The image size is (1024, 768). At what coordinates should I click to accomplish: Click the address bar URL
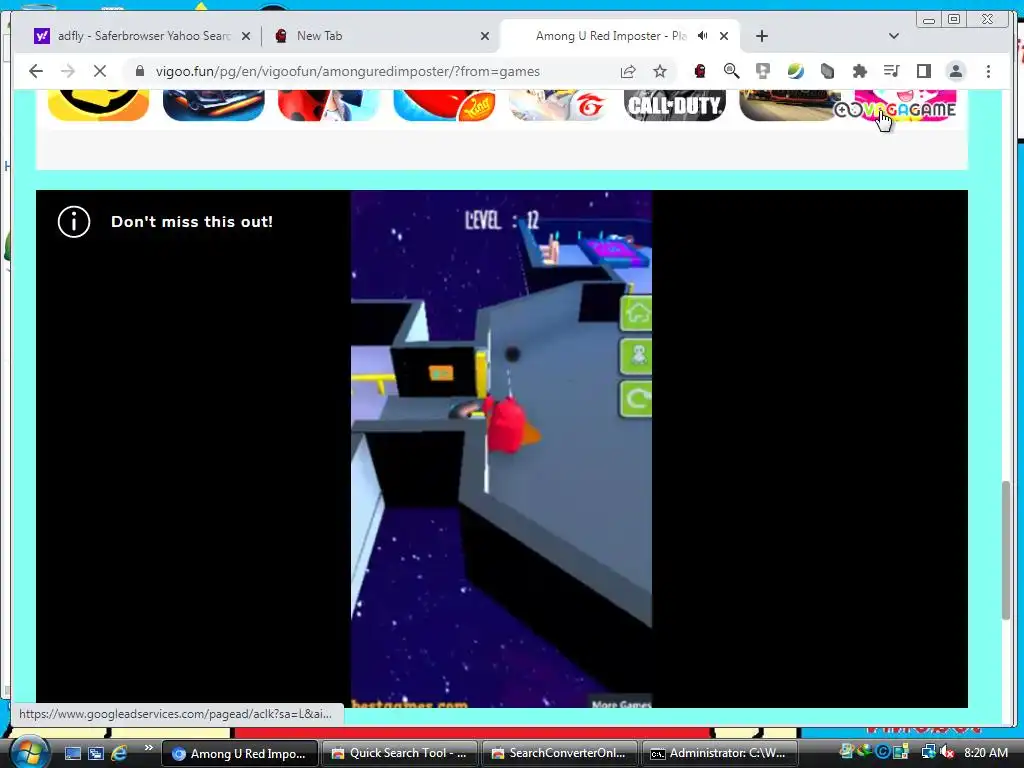point(347,71)
